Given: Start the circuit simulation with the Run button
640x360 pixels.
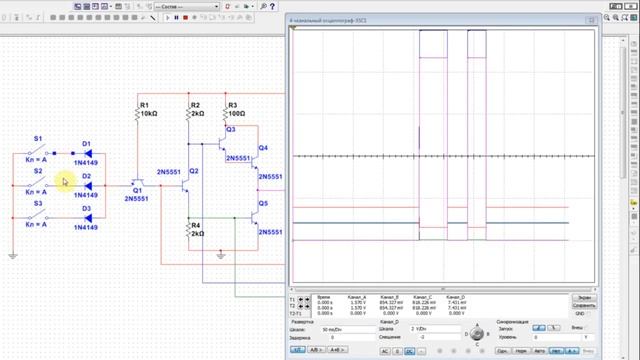Looking at the screenshot, I should click(167, 18).
